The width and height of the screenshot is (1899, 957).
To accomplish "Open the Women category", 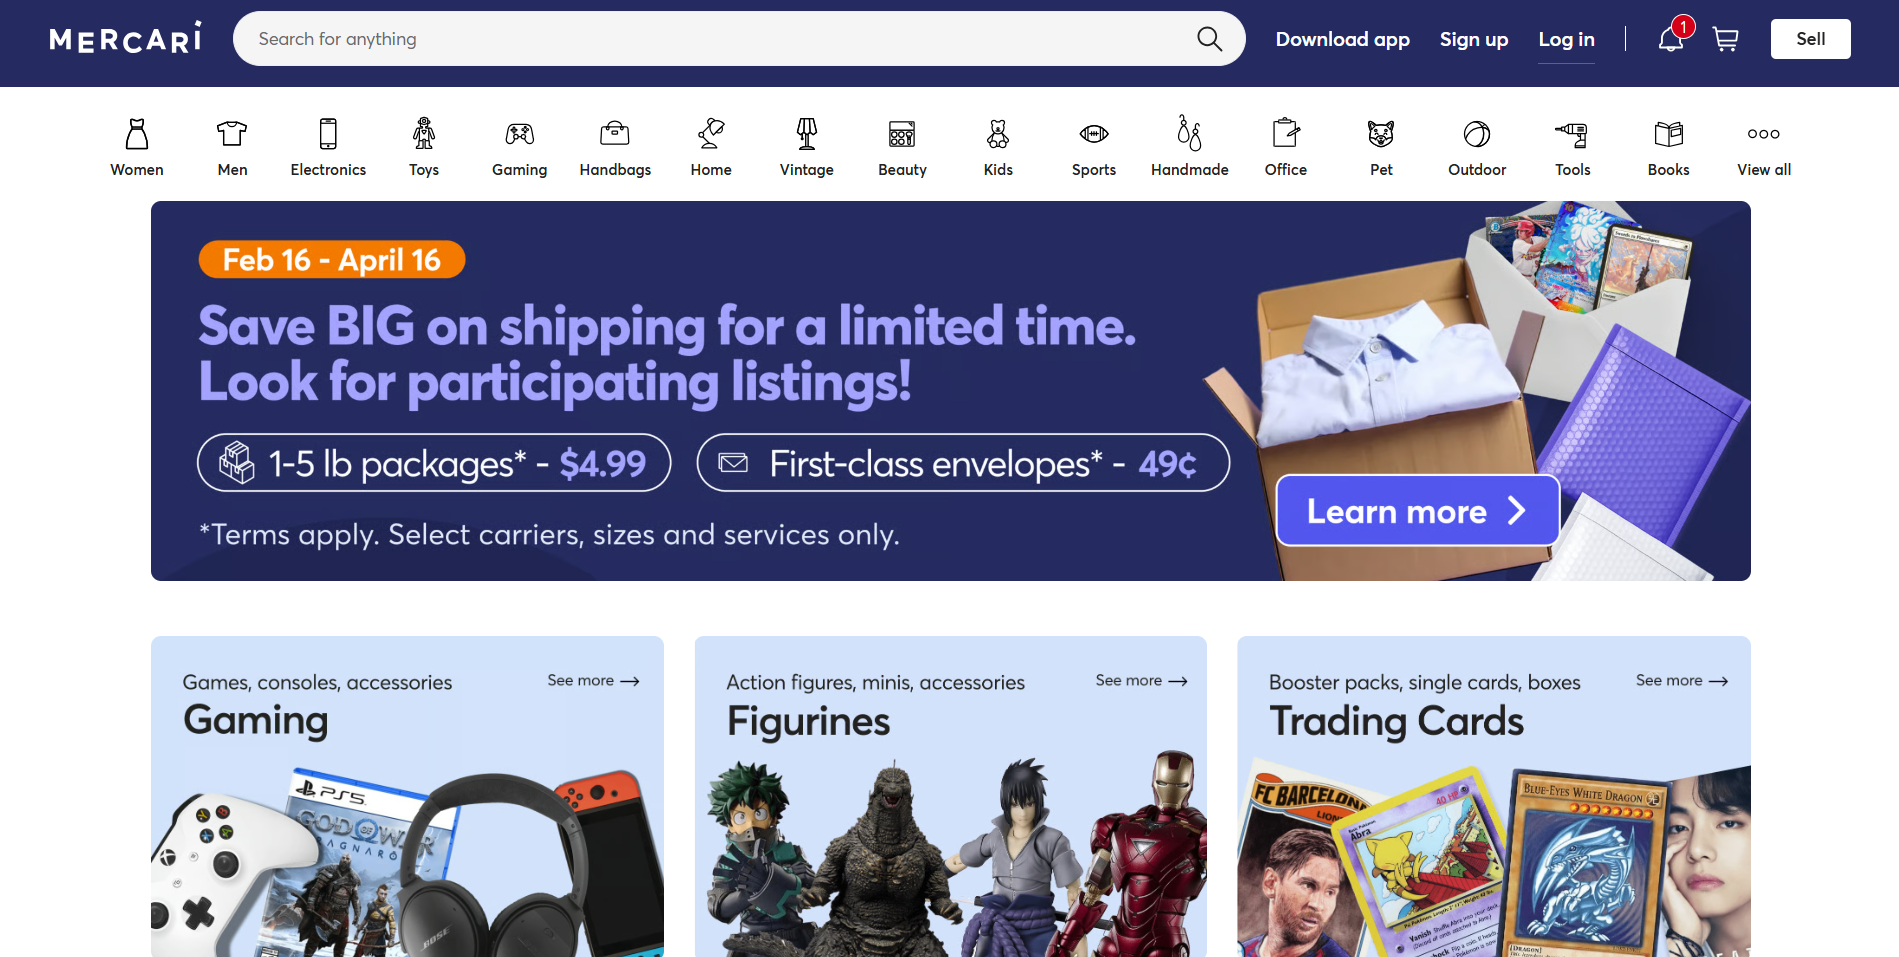I will (137, 147).
